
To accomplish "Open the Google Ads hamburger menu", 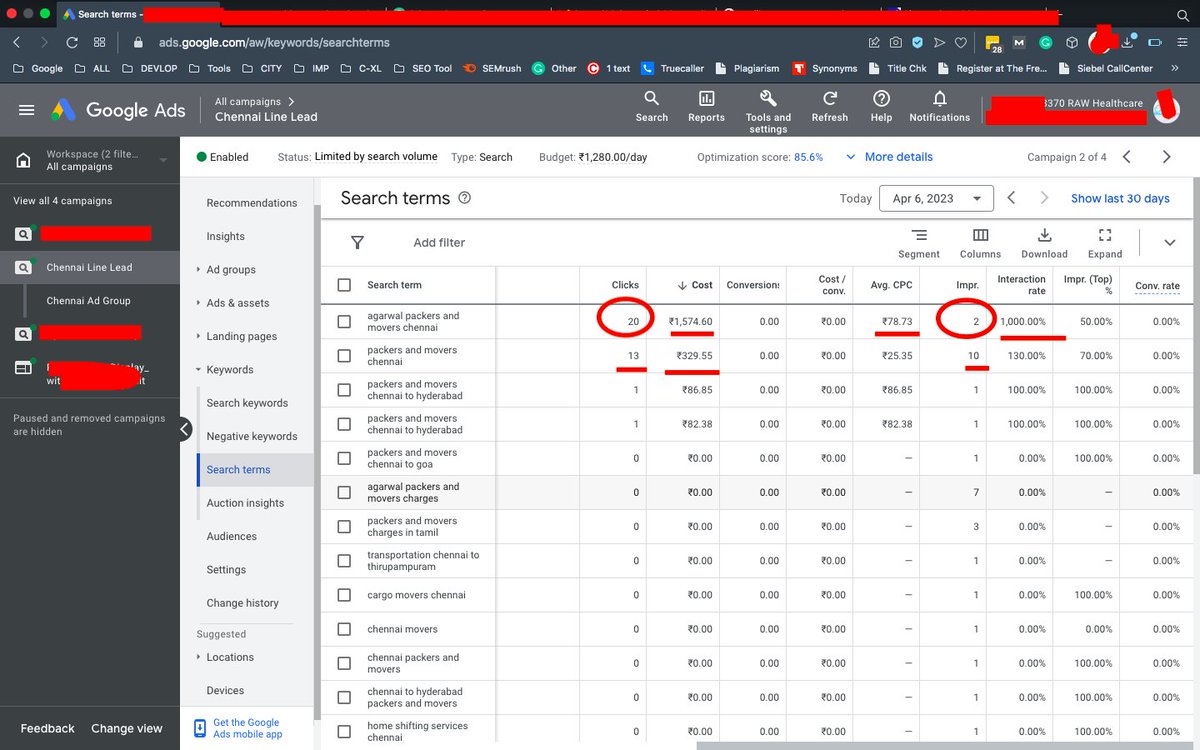I will pos(26,110).
